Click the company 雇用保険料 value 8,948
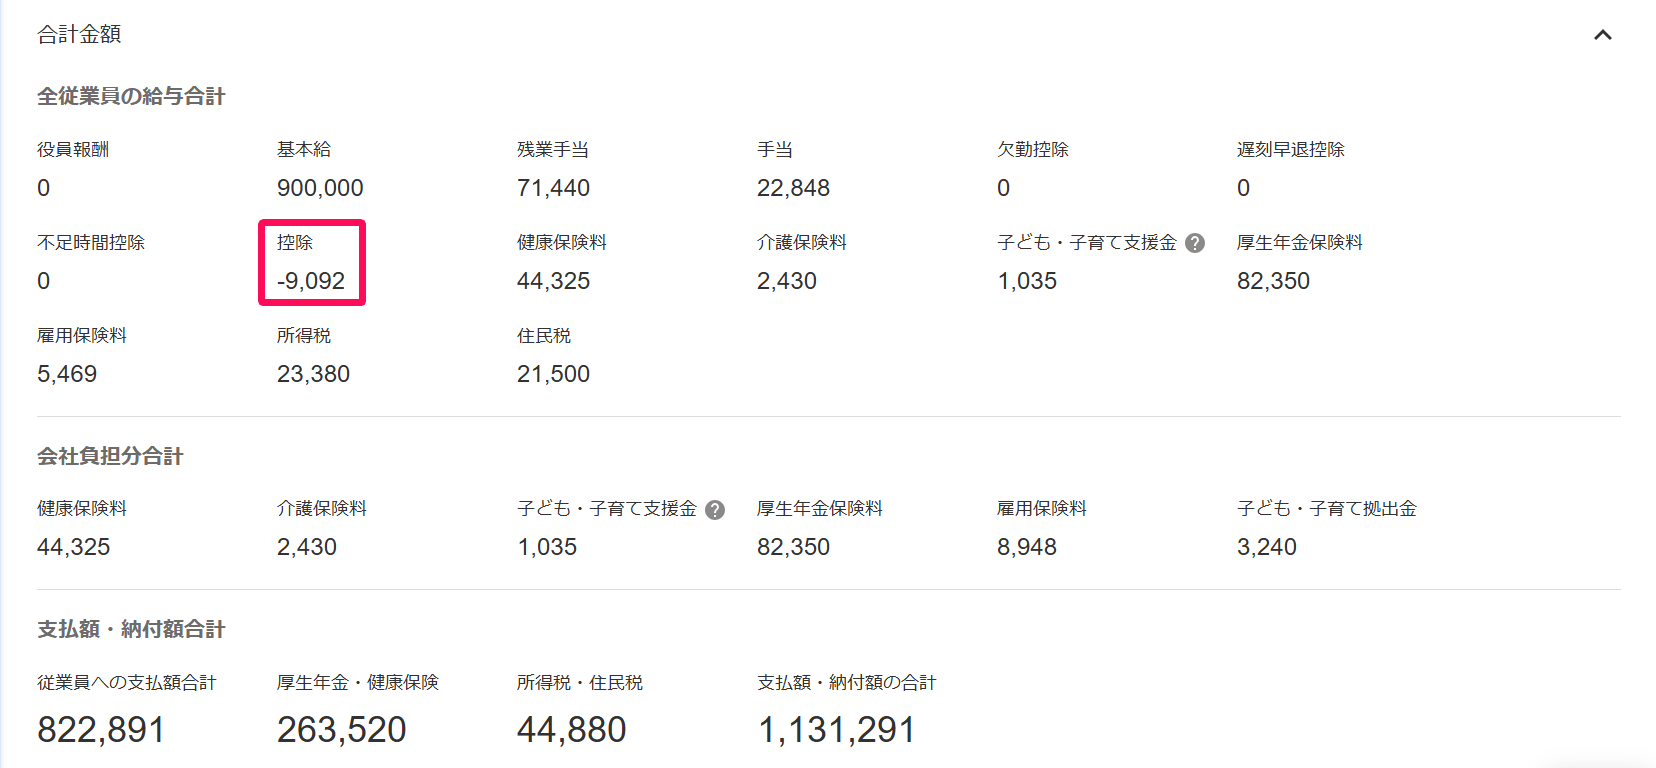Image resolution: width=1656 pixels, height=768 pixels. coord(1027,547)
